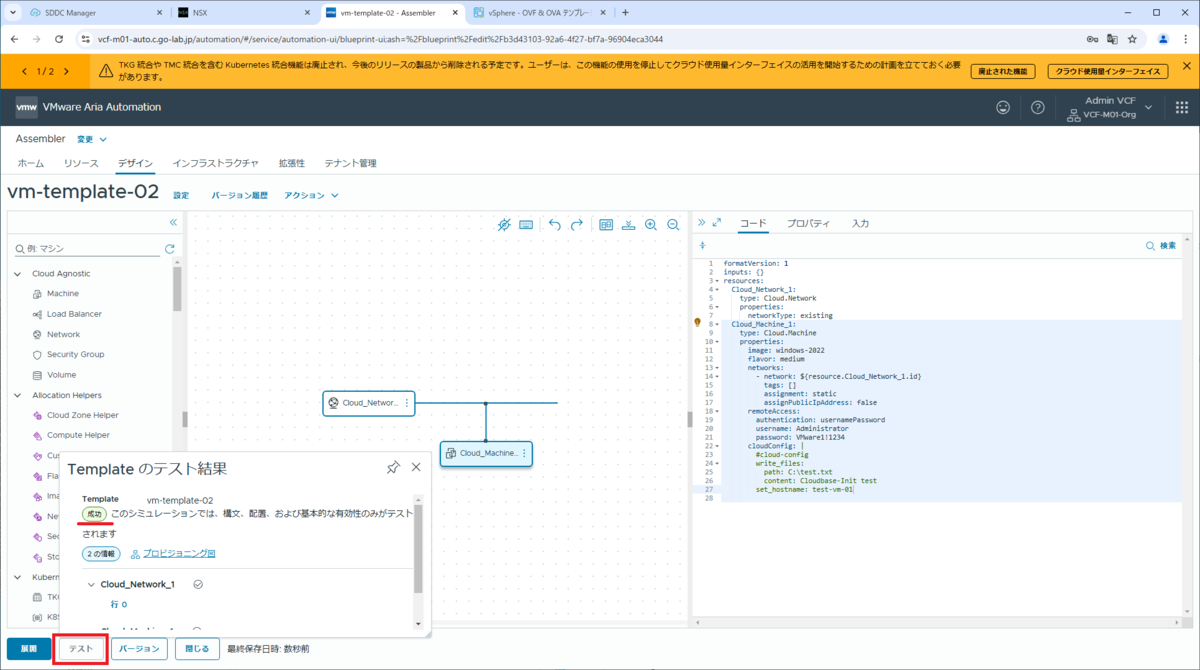Fold code at line 8 Cloud_Machine_1
Viewport: 1200px width, 670px height.
[x=717, y=324]
